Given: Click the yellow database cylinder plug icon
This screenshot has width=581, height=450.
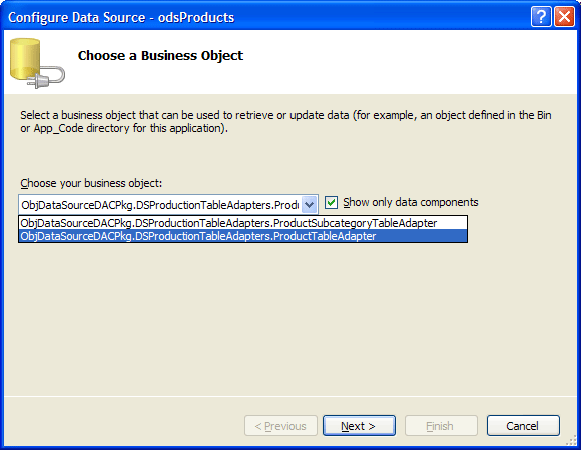Looking at the screenshot, I should [37, 63].
